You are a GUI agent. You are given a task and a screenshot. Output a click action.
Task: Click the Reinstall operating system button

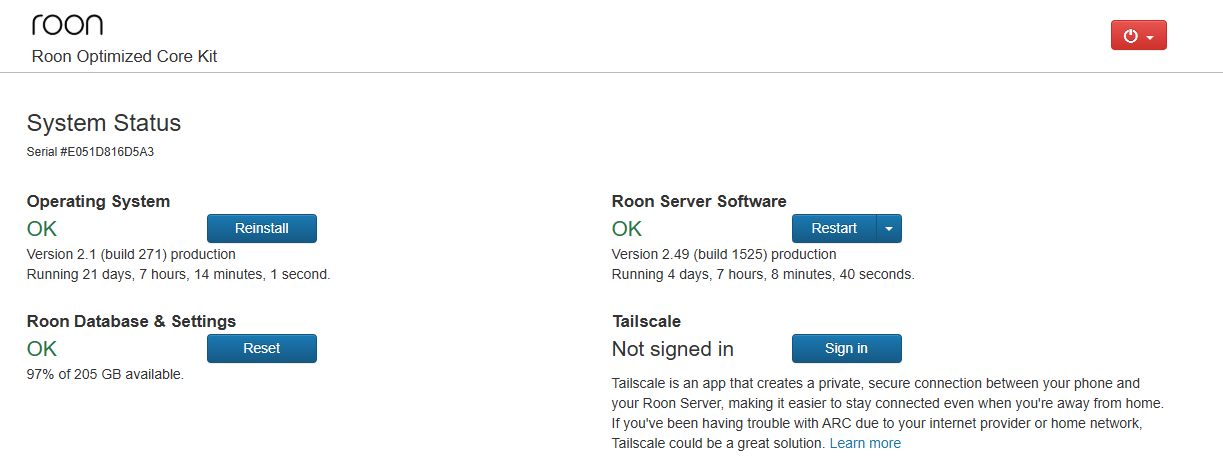point(262,228)
